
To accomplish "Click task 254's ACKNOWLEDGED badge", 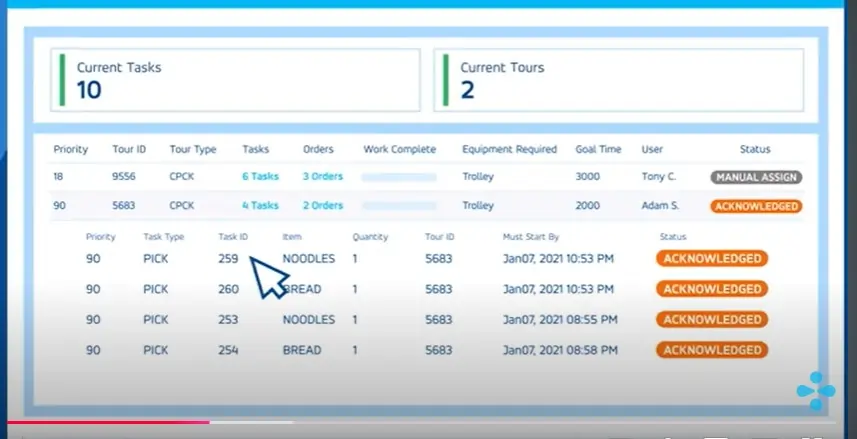I will click(x=712, y=350).
